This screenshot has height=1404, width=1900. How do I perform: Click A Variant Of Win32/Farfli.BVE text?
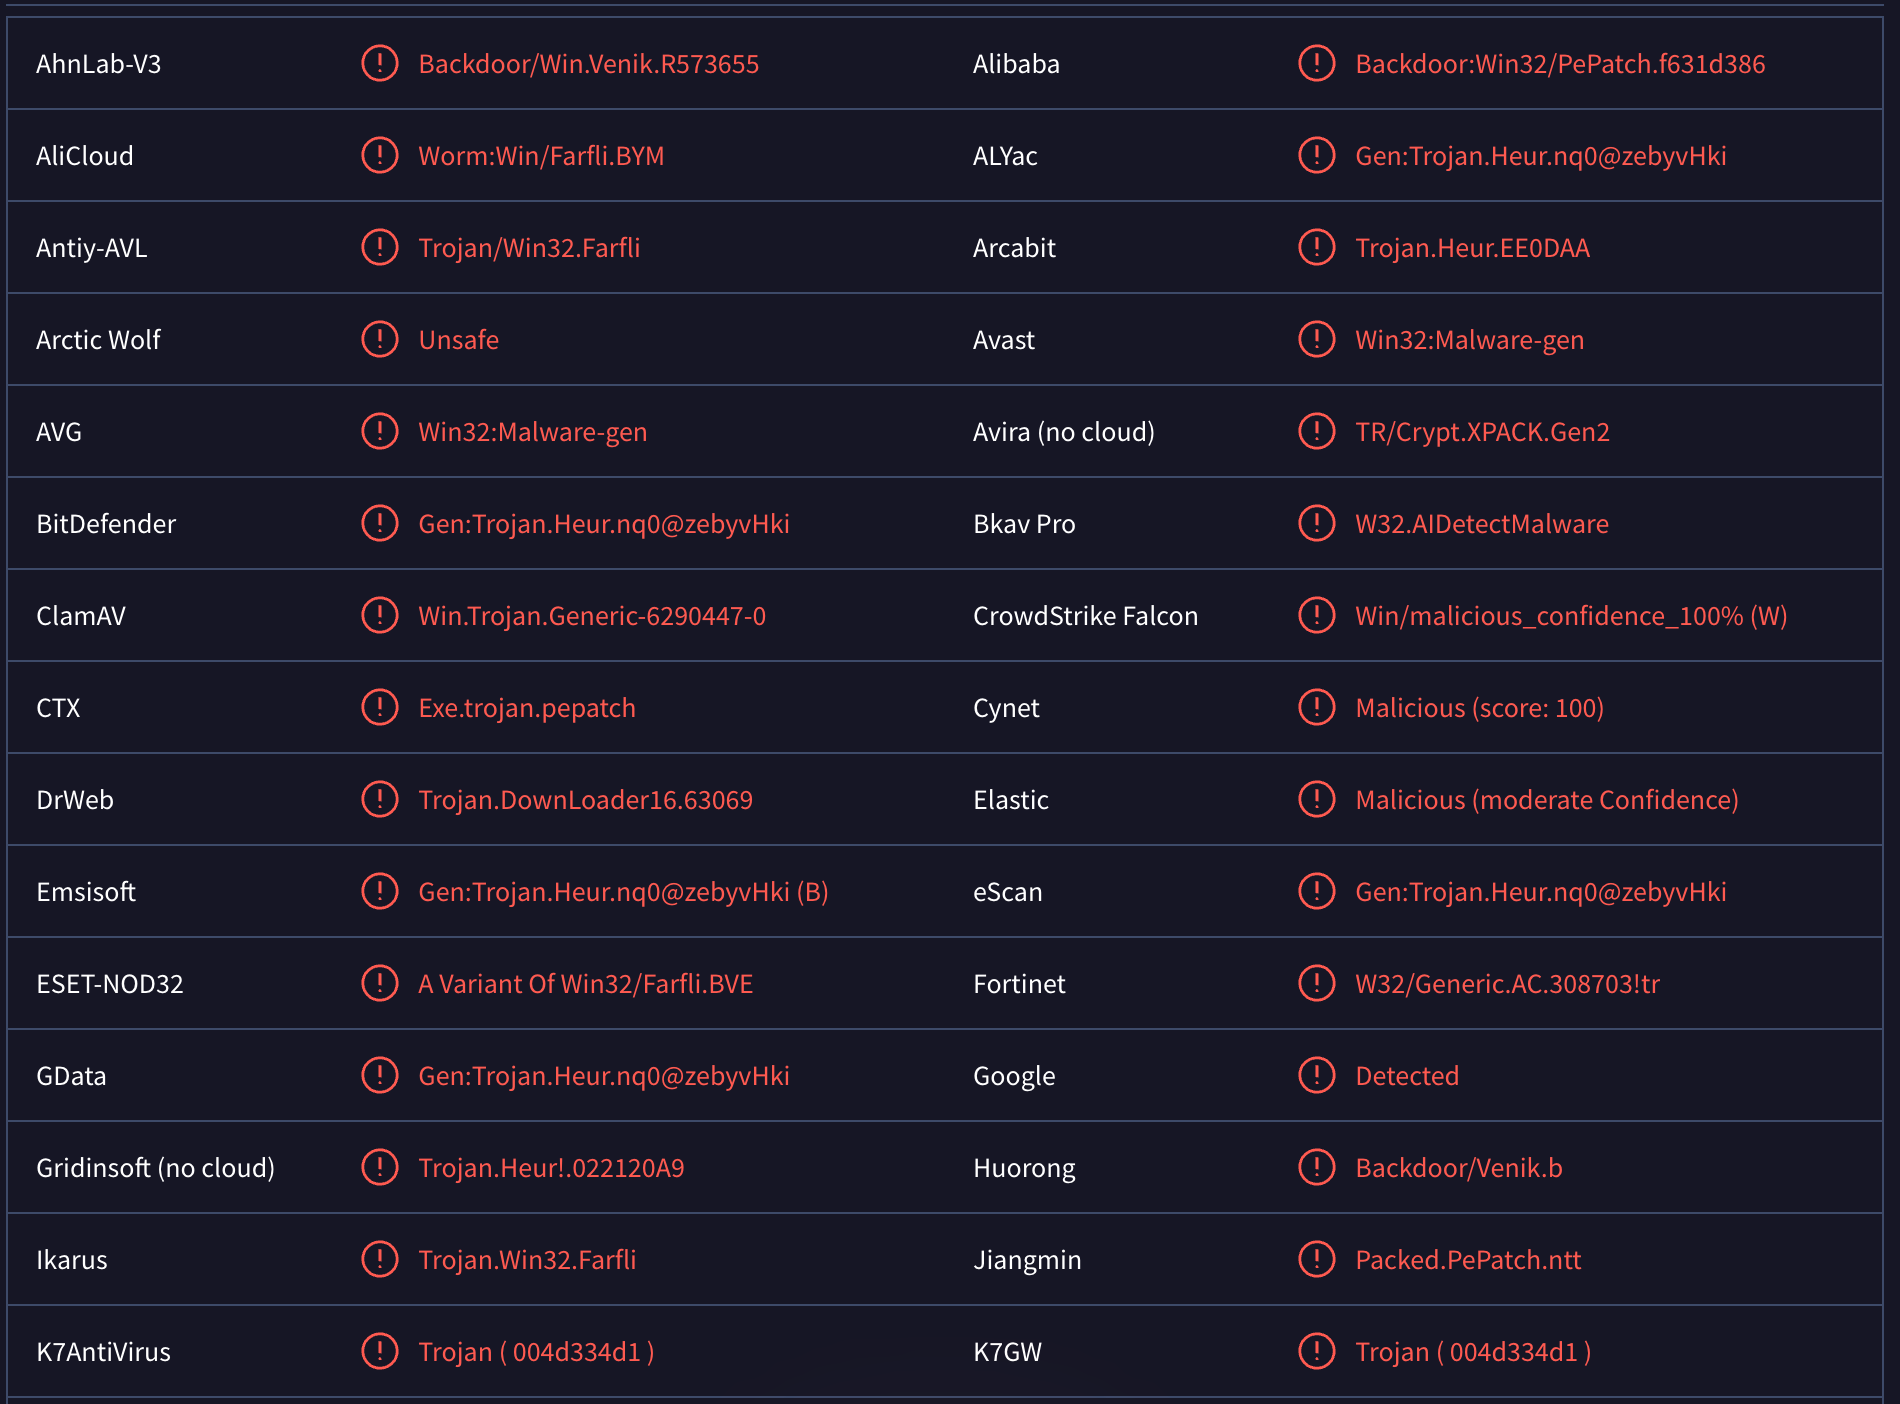585,984
